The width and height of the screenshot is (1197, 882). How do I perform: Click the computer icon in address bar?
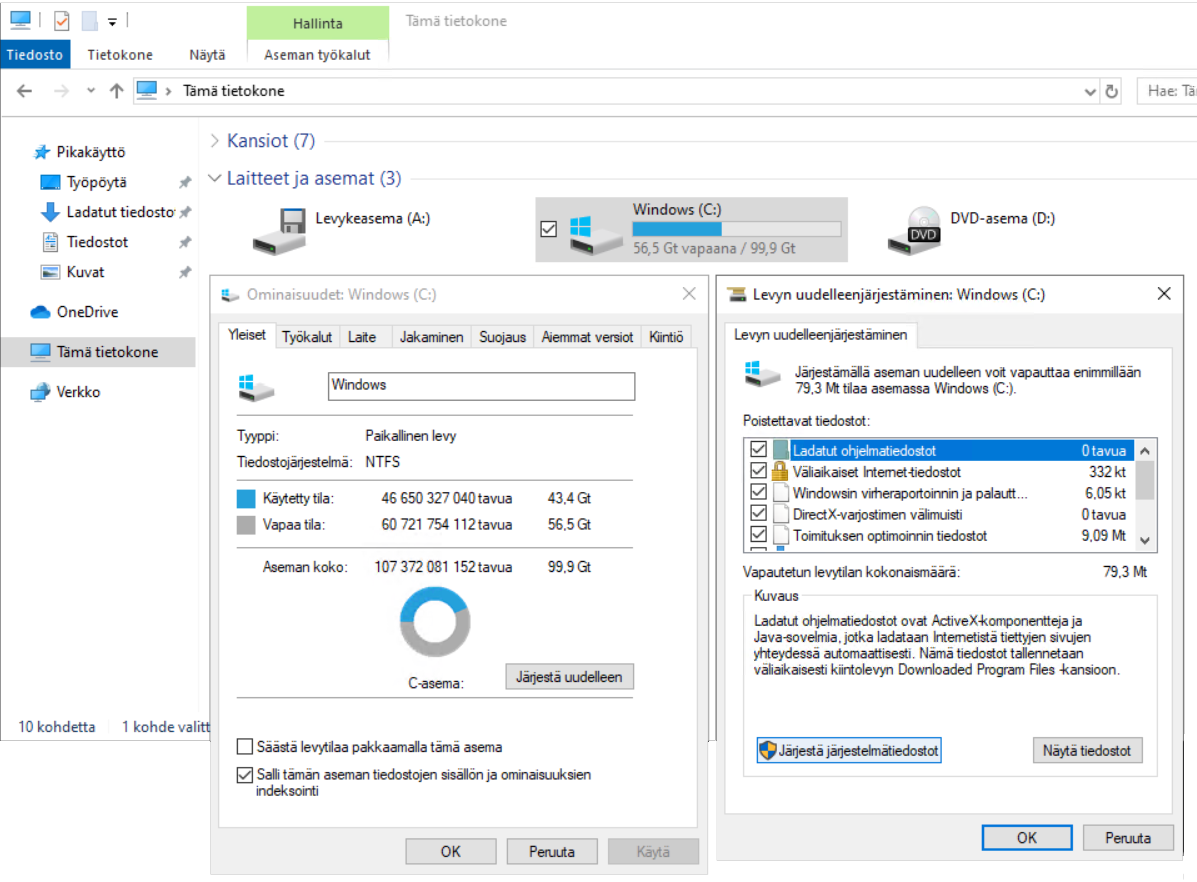pos(147,90)
